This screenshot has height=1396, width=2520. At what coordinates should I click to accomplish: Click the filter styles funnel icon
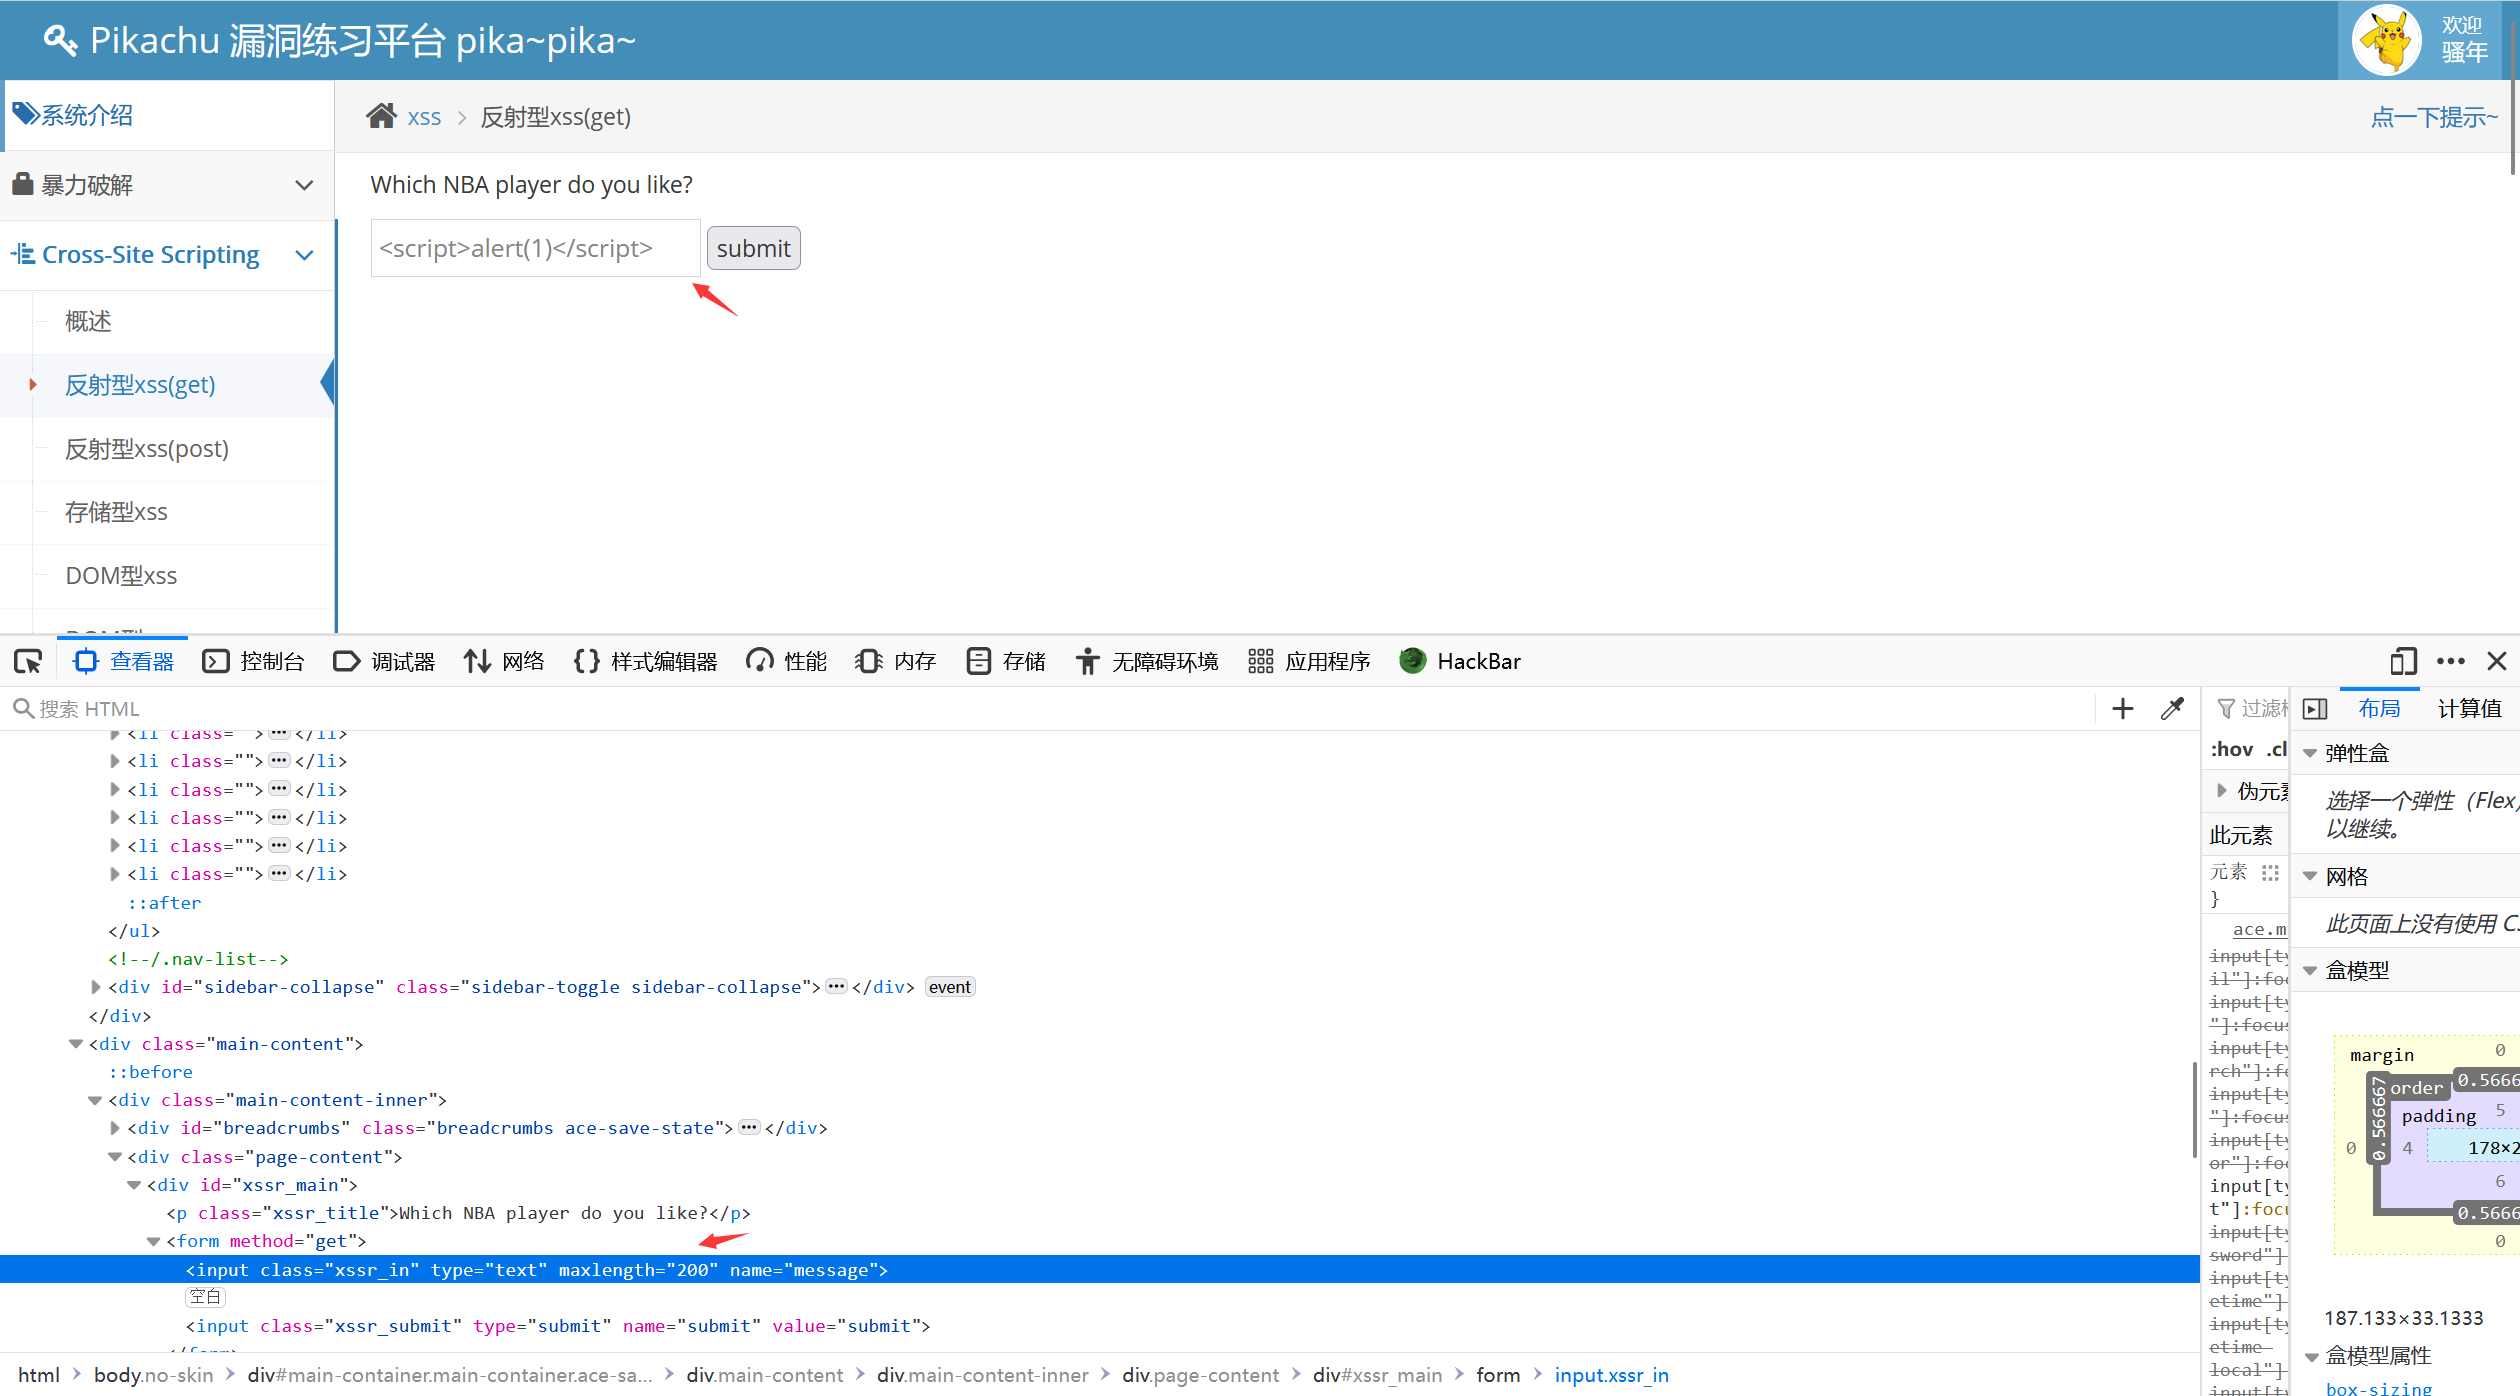tap(2226, 709)
